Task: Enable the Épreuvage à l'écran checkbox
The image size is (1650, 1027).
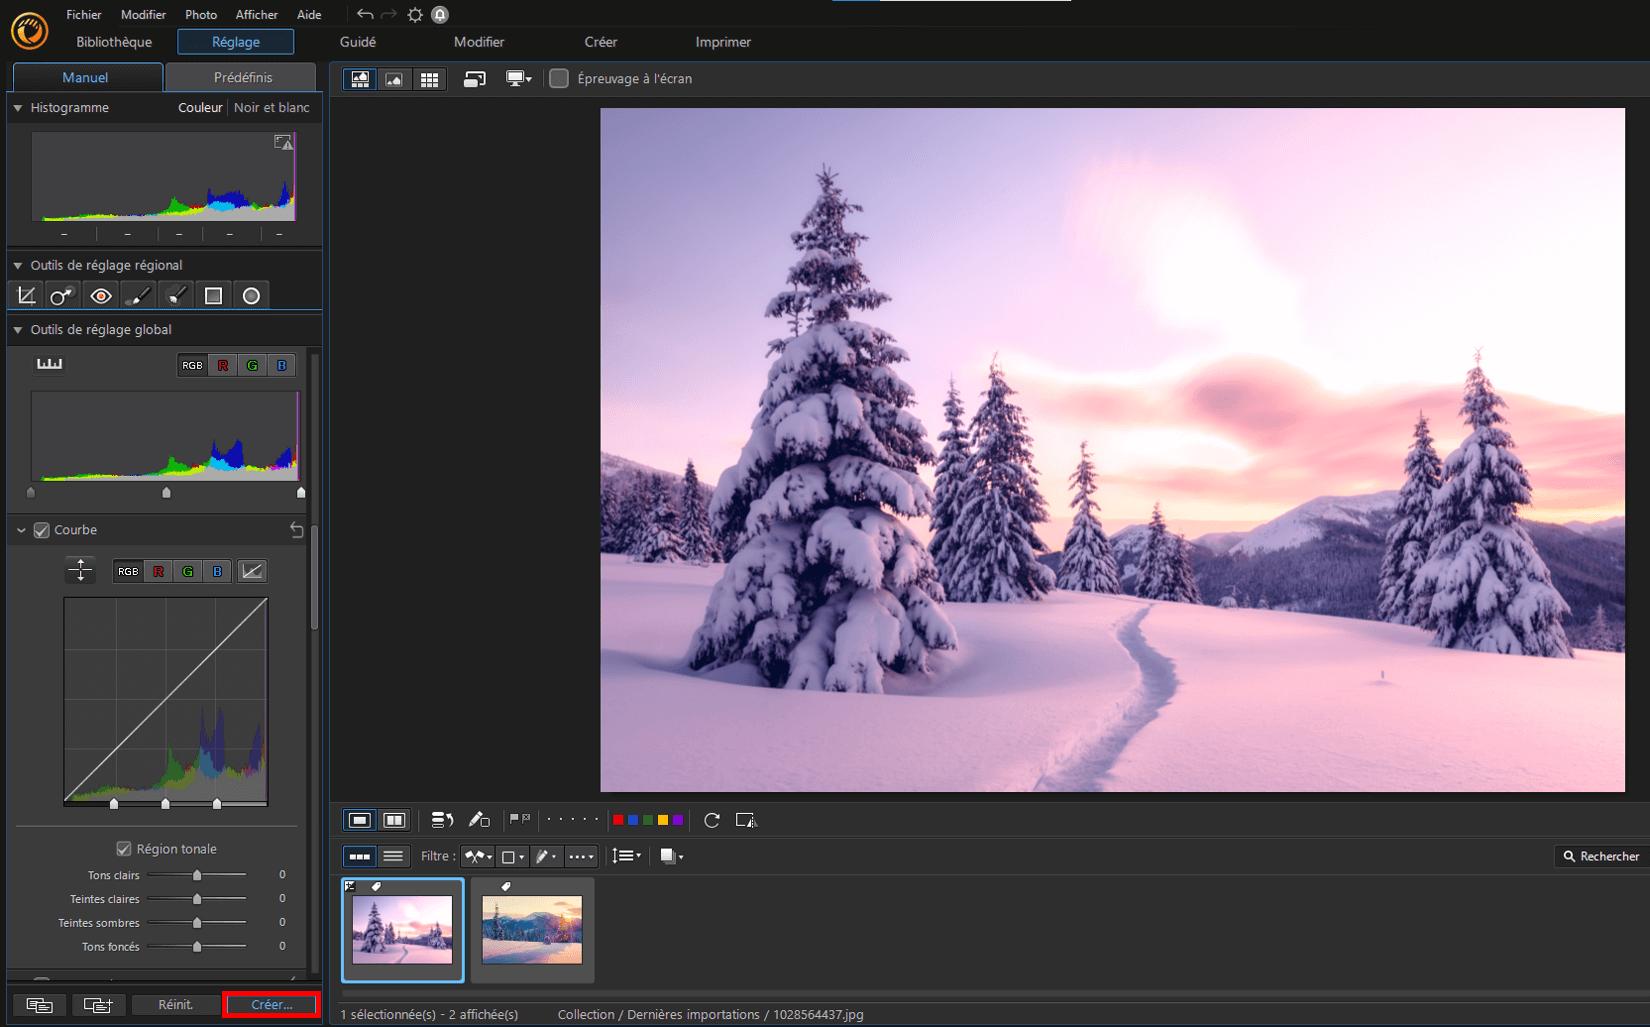Action: click(x=559, y=78)
